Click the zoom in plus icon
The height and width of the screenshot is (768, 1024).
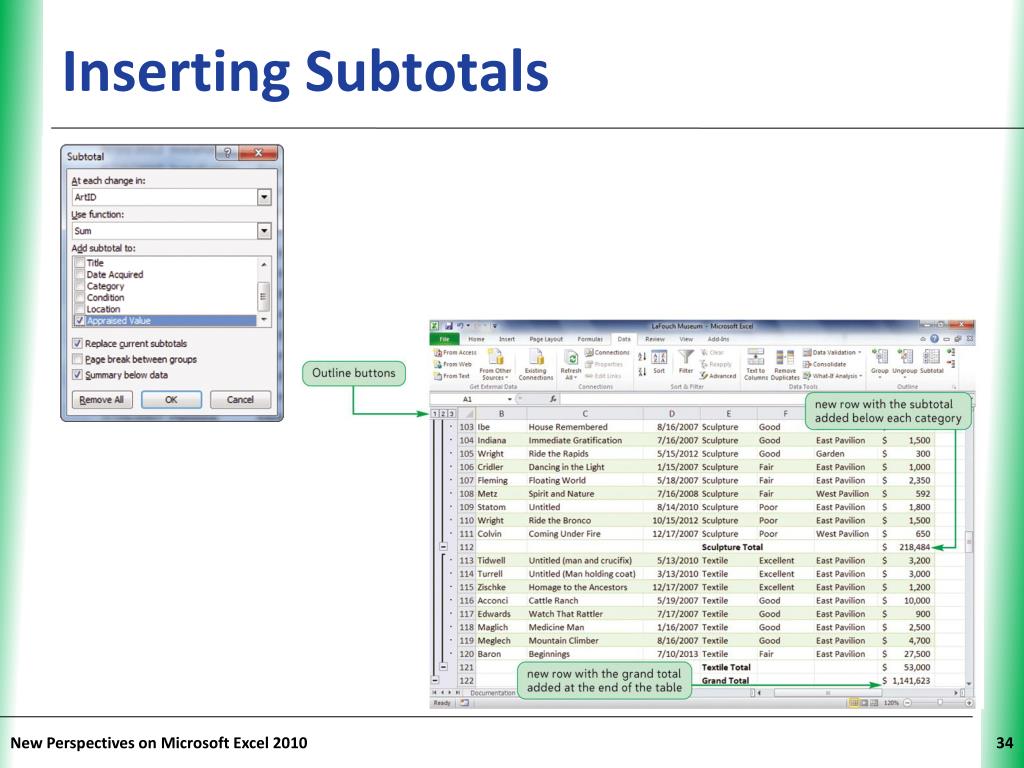click(x=969, y=703)
